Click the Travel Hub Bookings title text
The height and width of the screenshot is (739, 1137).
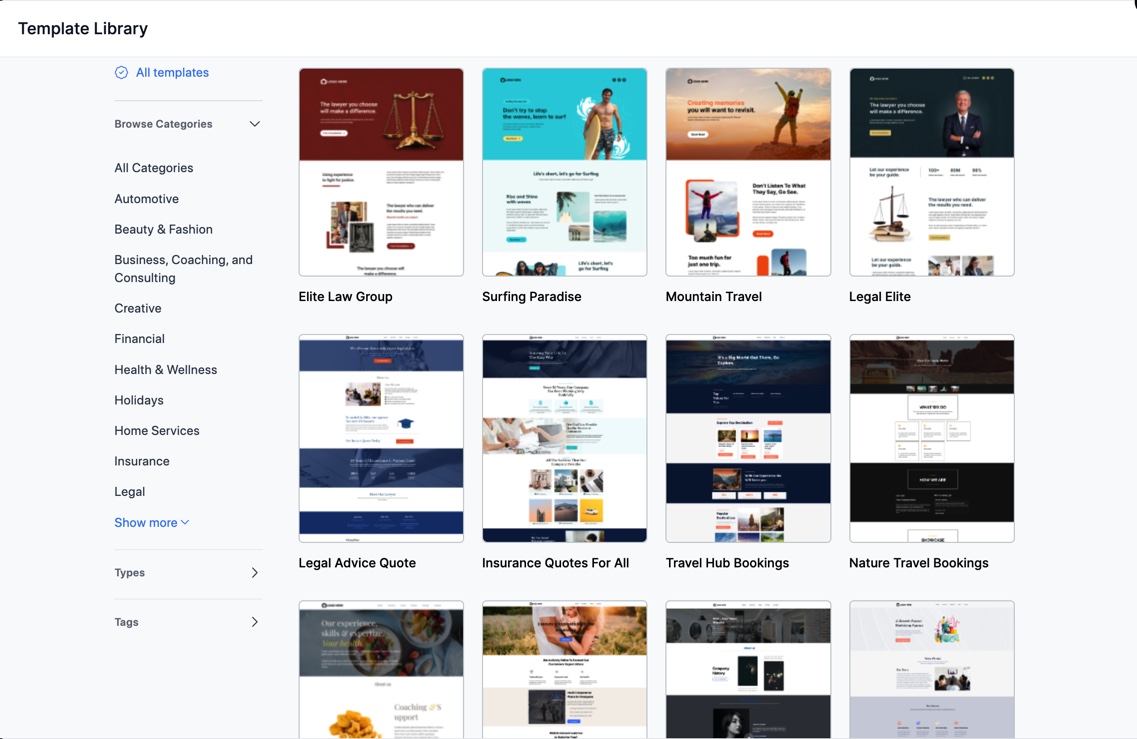(727, 563)
